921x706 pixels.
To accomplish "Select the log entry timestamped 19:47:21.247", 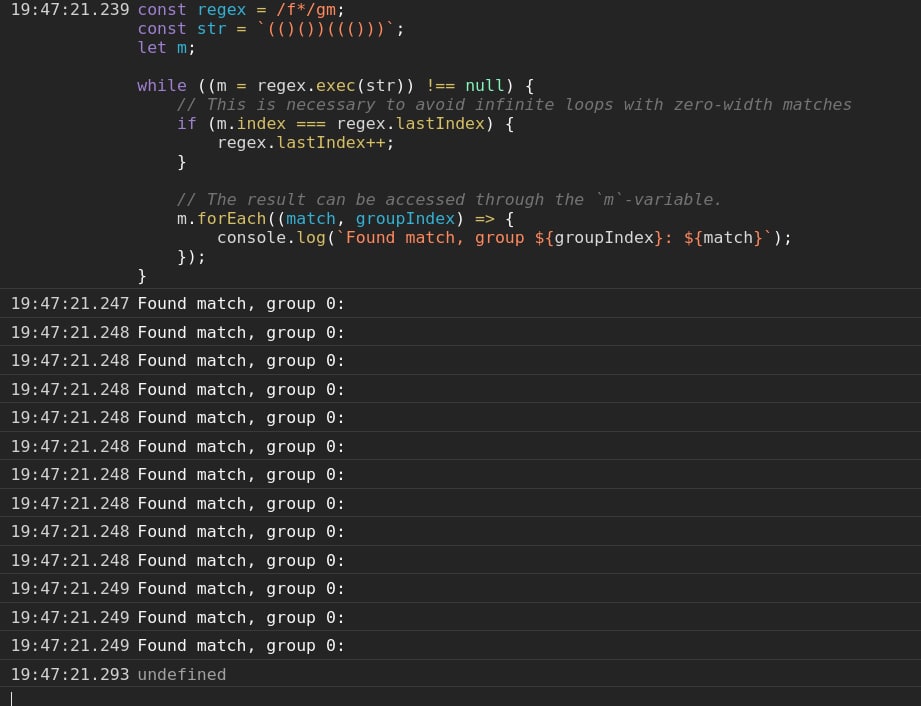I will 460,304.
